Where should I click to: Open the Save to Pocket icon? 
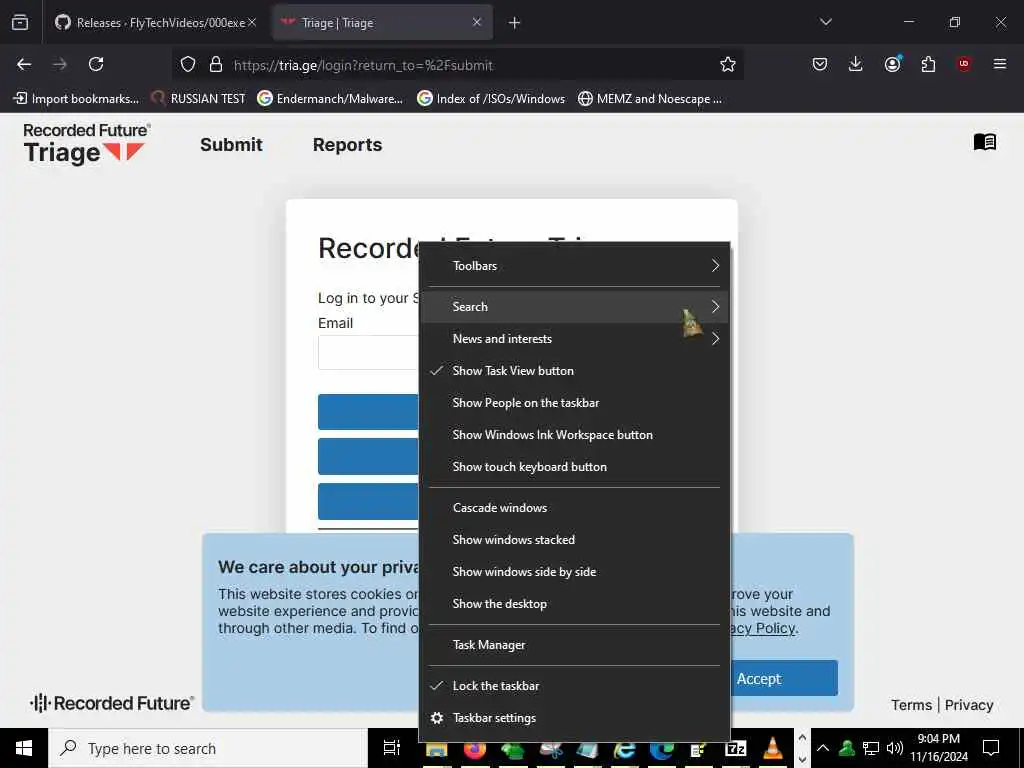820,64
